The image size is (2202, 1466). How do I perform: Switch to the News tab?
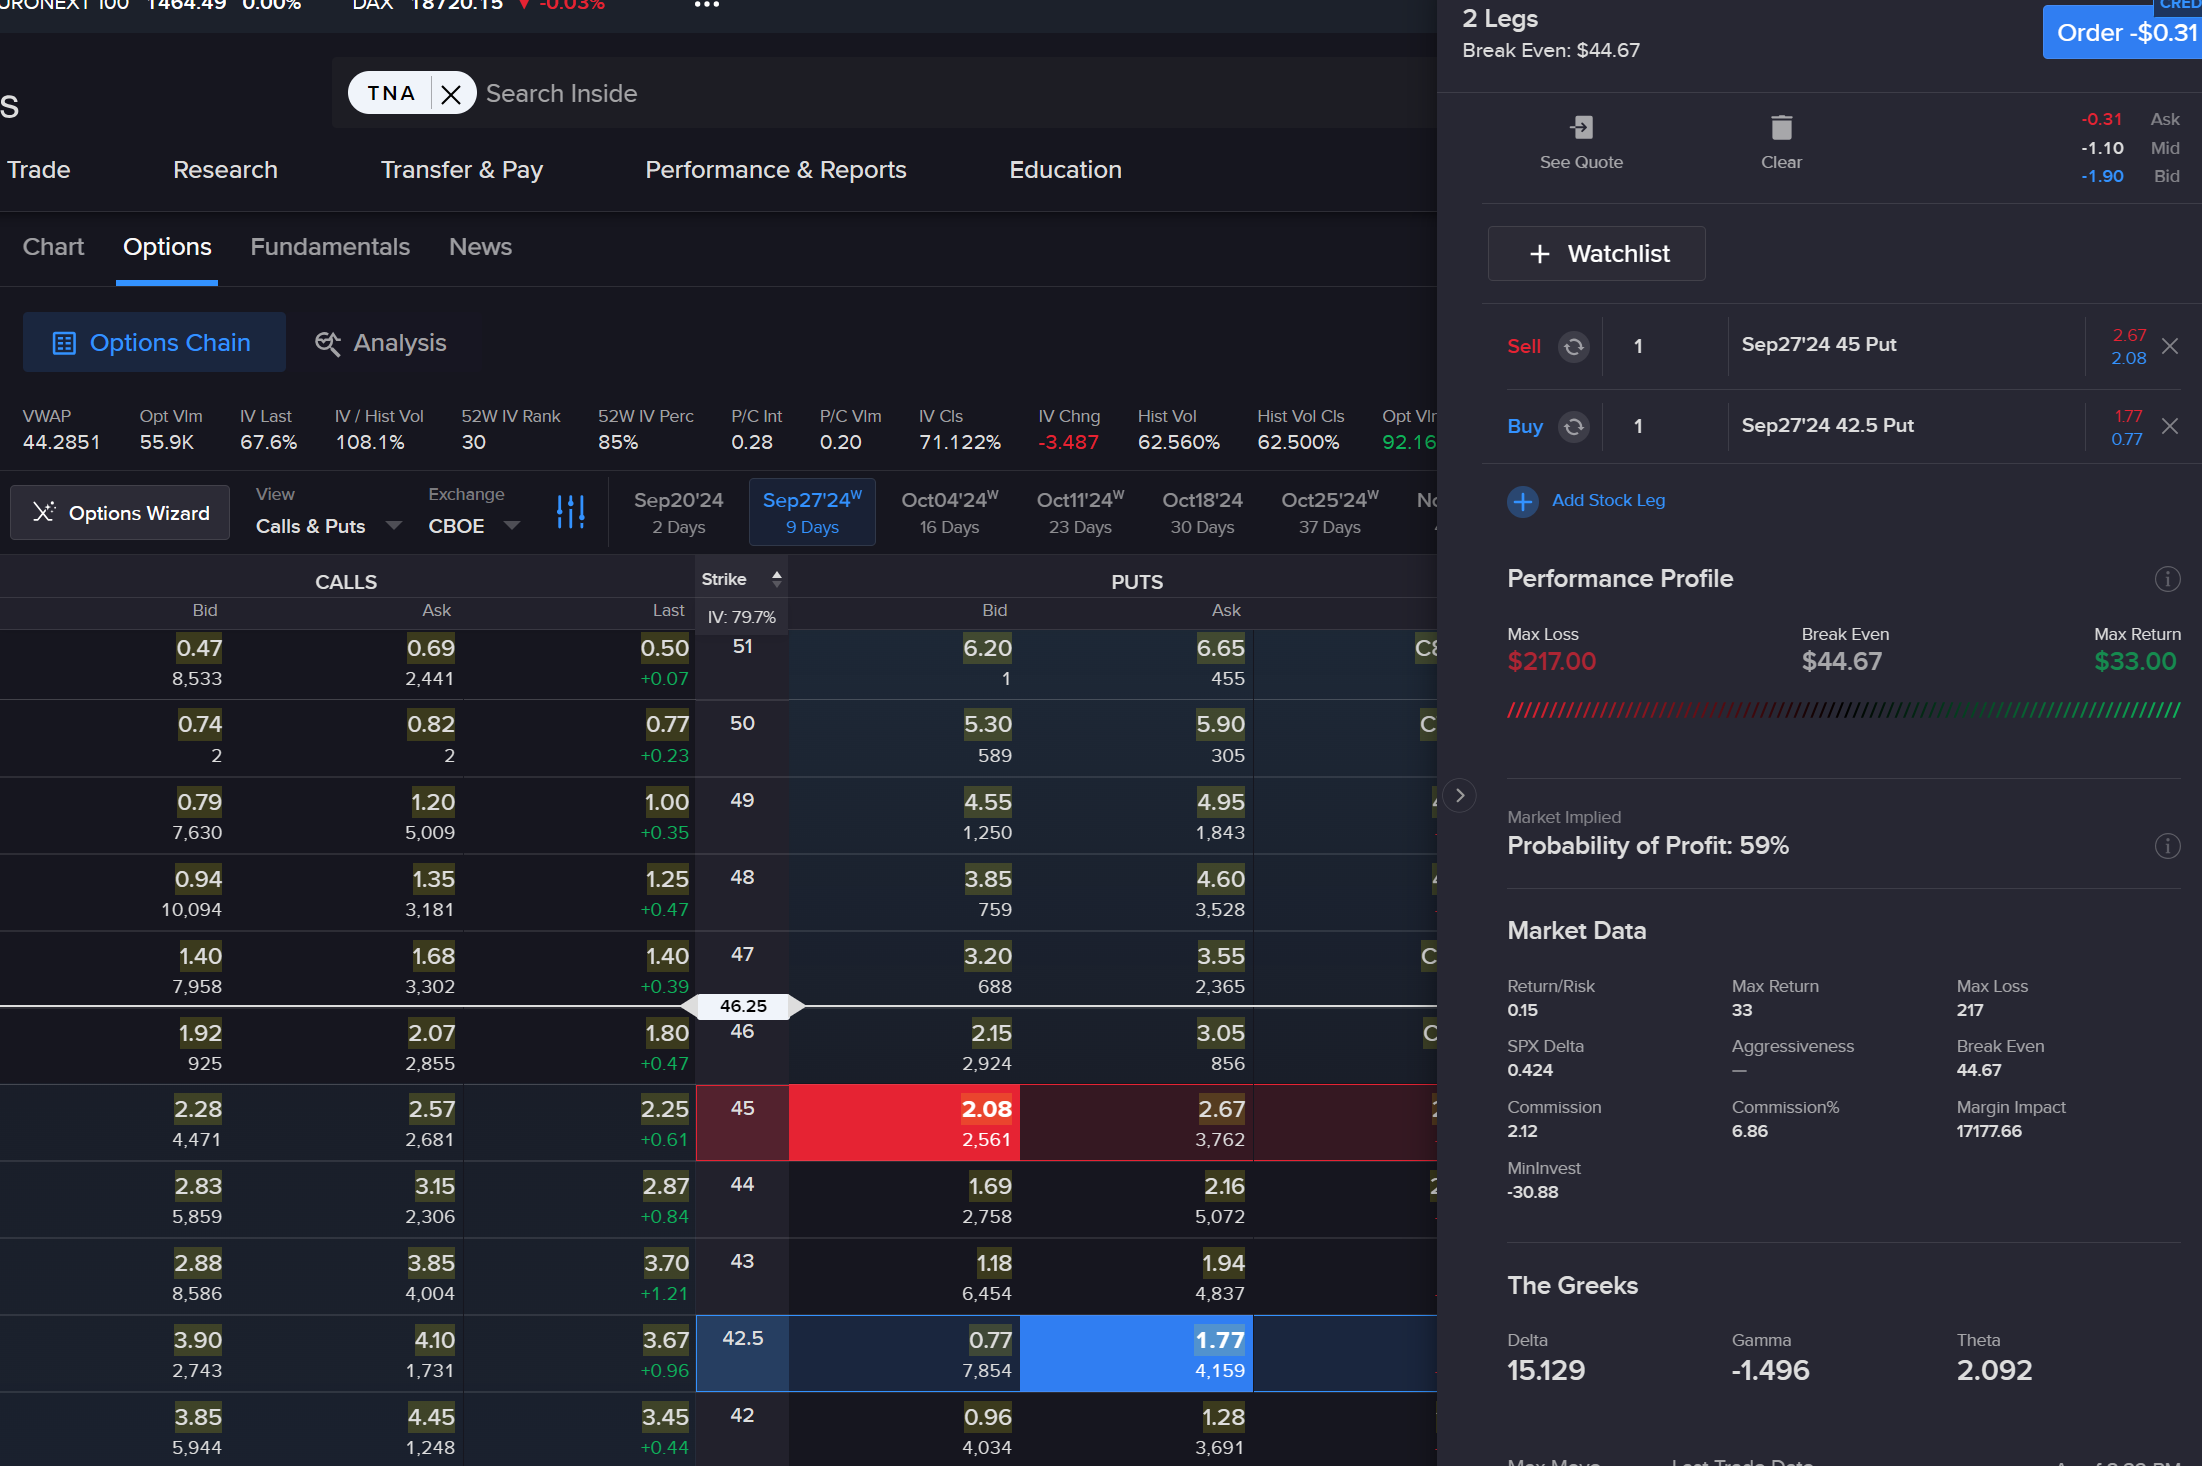click(x=480, y=247)
